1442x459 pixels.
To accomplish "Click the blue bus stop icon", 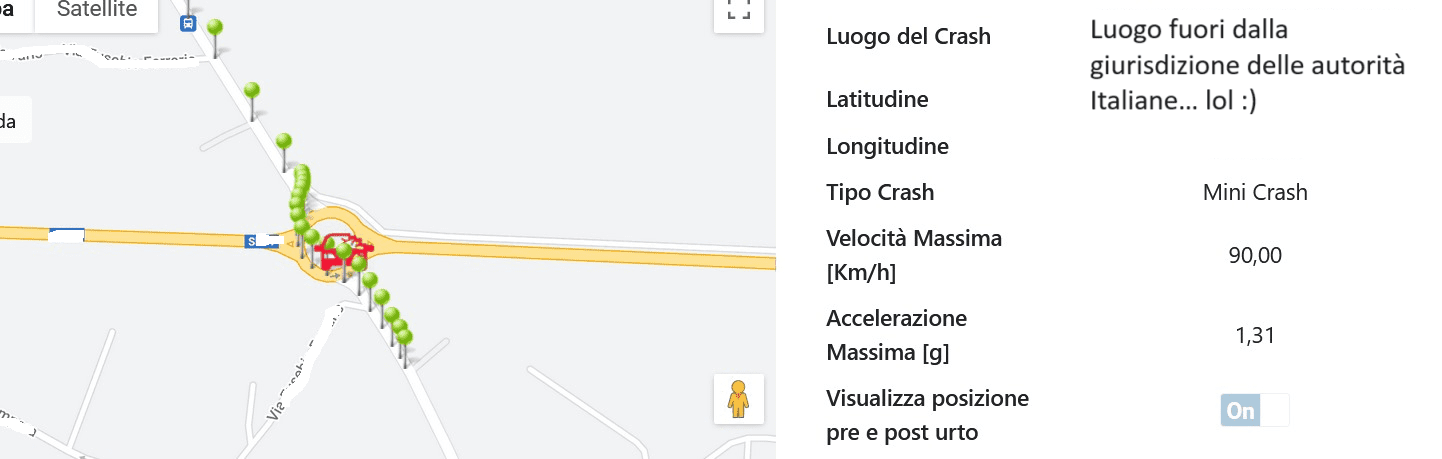I will pos(188,24).
